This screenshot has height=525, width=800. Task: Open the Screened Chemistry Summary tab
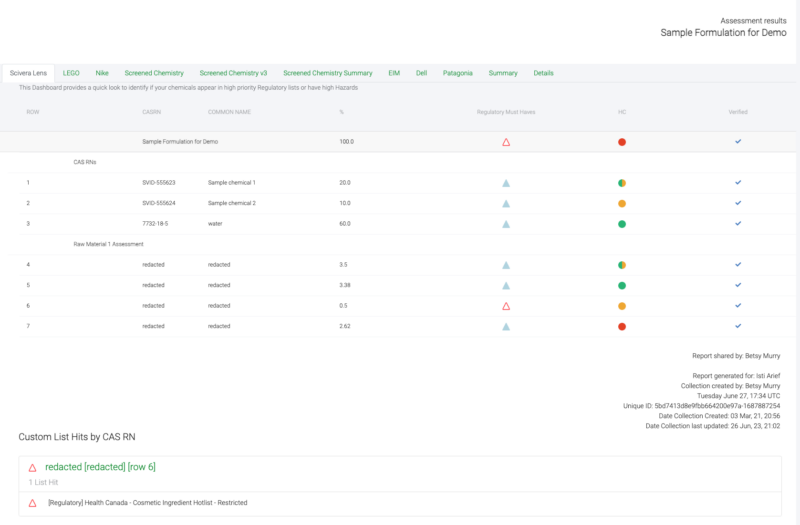328,73
